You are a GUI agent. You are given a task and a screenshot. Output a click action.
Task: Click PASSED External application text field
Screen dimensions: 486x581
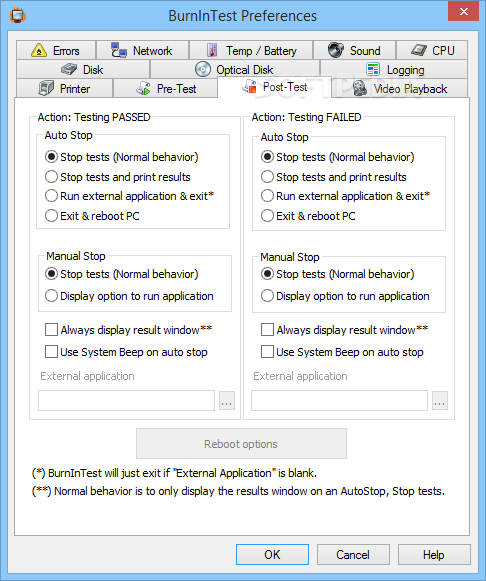click(x=126, y=400)
